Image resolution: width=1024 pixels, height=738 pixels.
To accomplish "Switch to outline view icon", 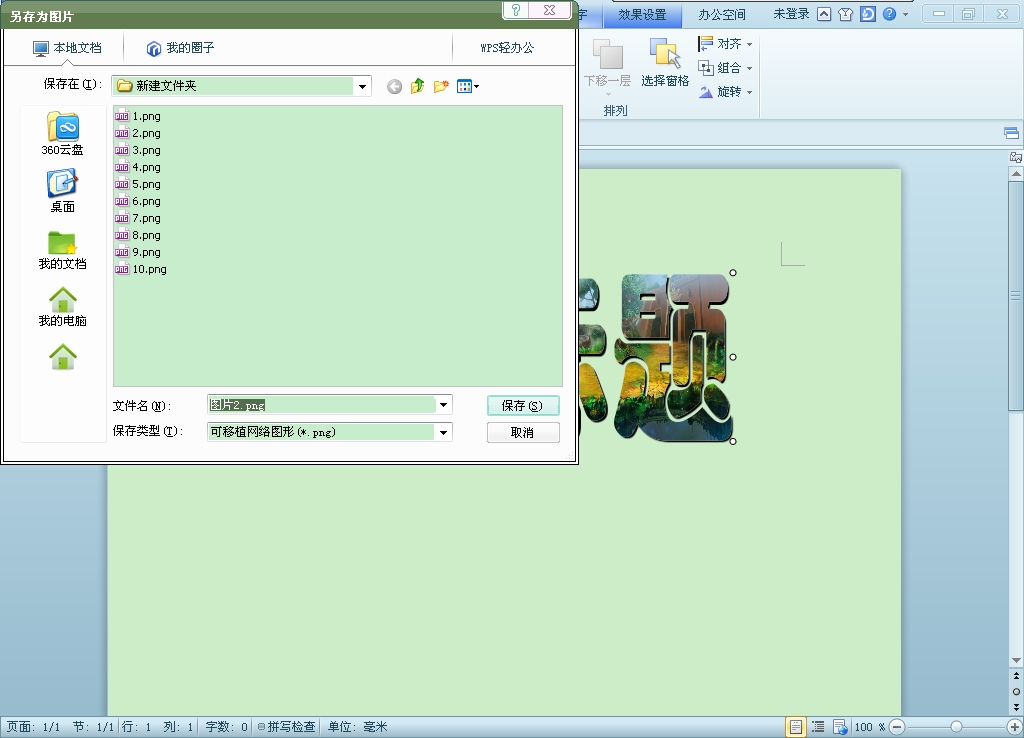I will [818, 727].
